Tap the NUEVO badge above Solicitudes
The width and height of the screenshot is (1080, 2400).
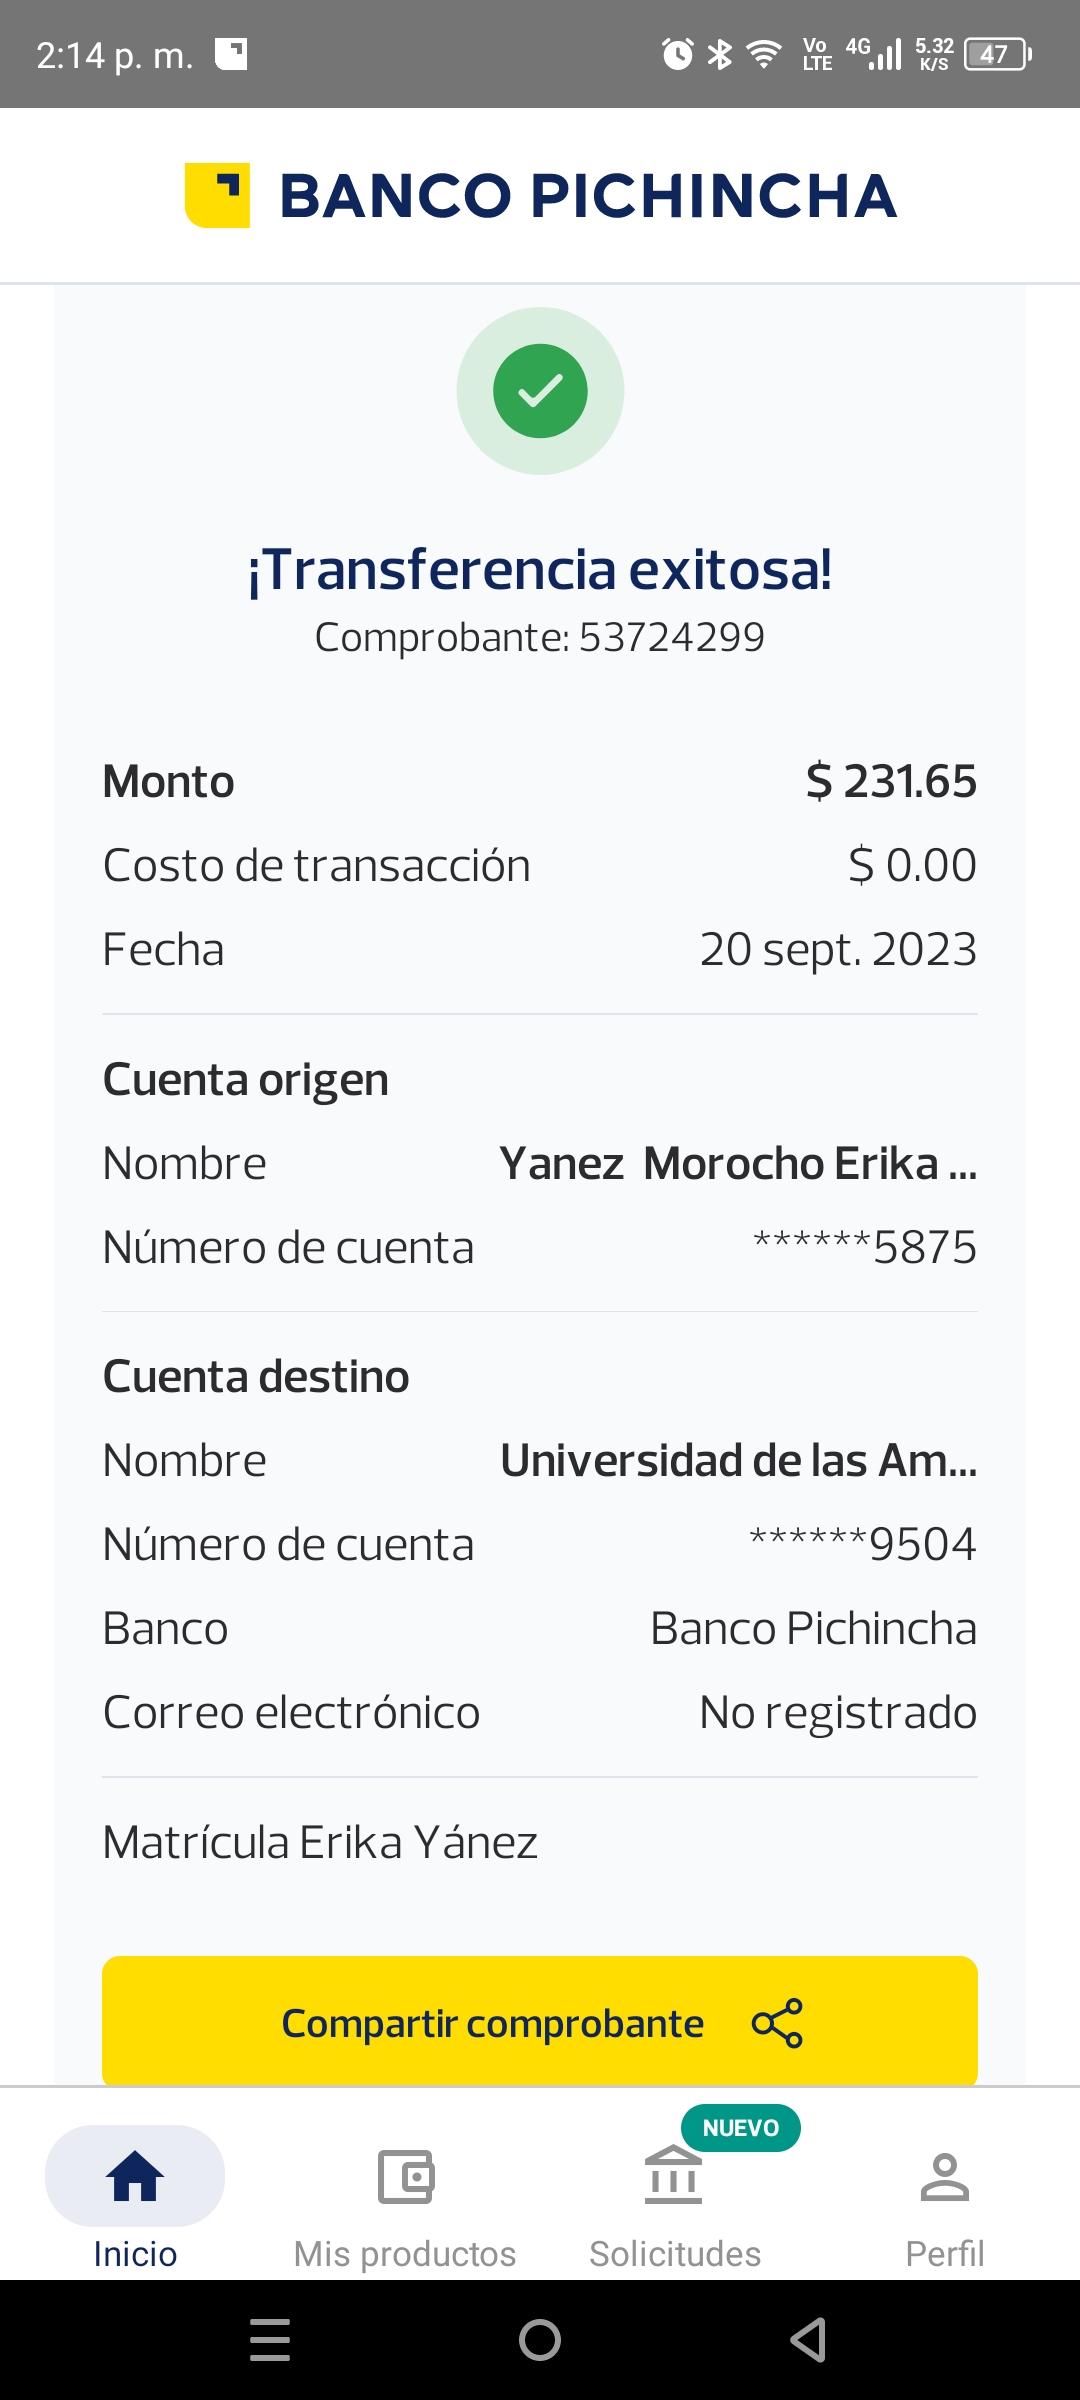[x=740, y=2127]
